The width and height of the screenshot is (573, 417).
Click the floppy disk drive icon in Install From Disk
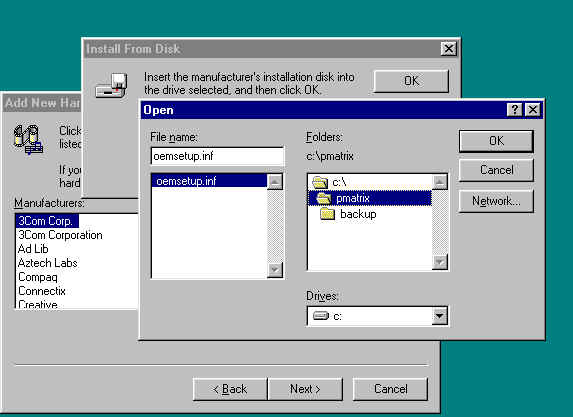(x=111, y=86)
